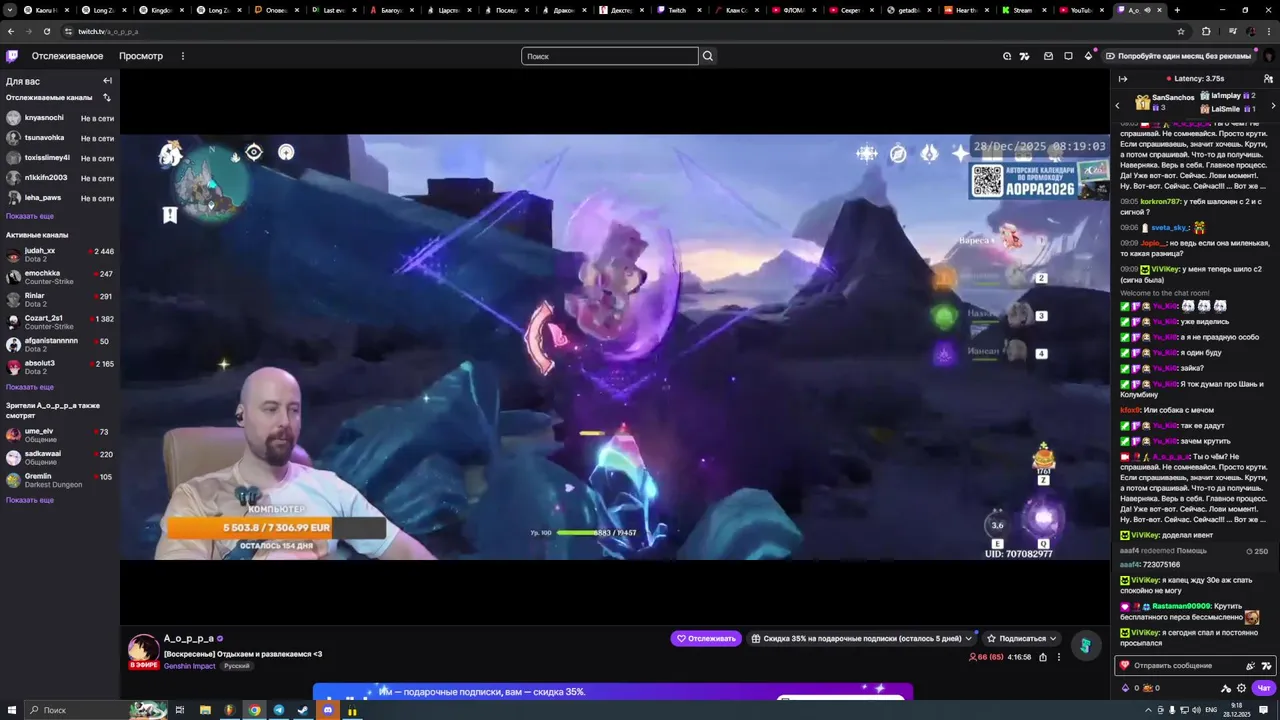Open the Prime loot icon in header
The width and height of the screenshot is (1280, 720).
1007,56
